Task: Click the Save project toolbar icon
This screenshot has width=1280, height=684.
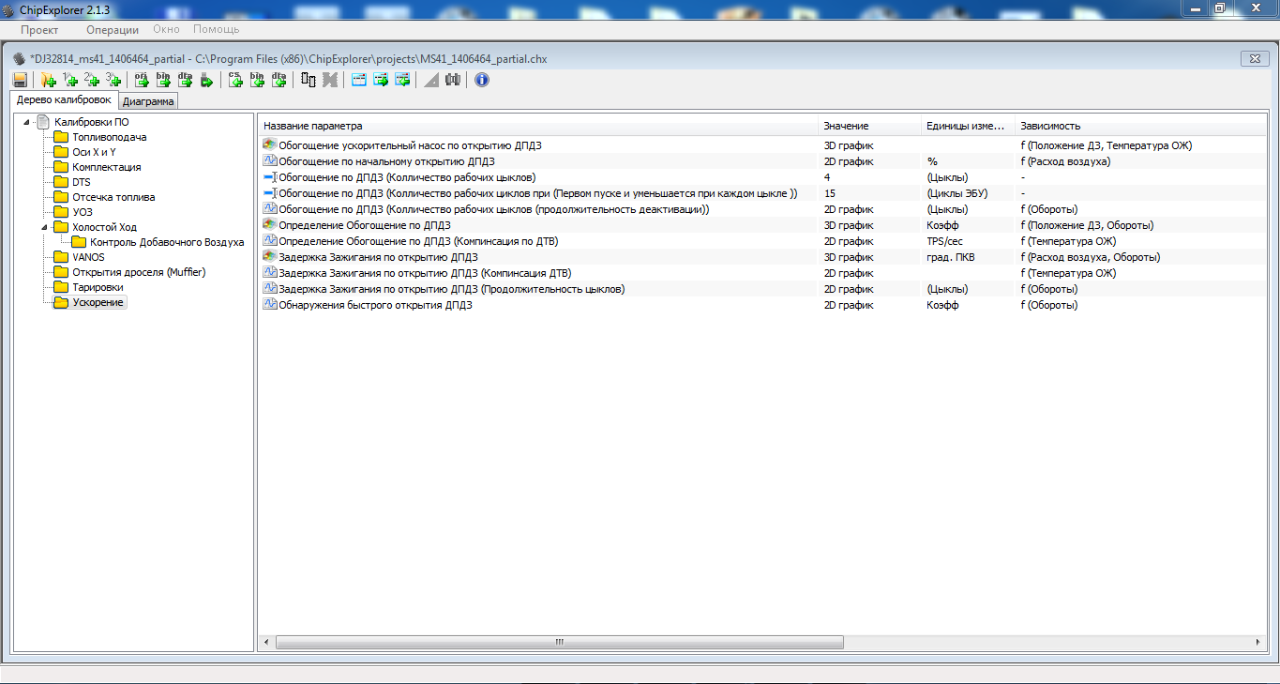Action: click(20, 80)
